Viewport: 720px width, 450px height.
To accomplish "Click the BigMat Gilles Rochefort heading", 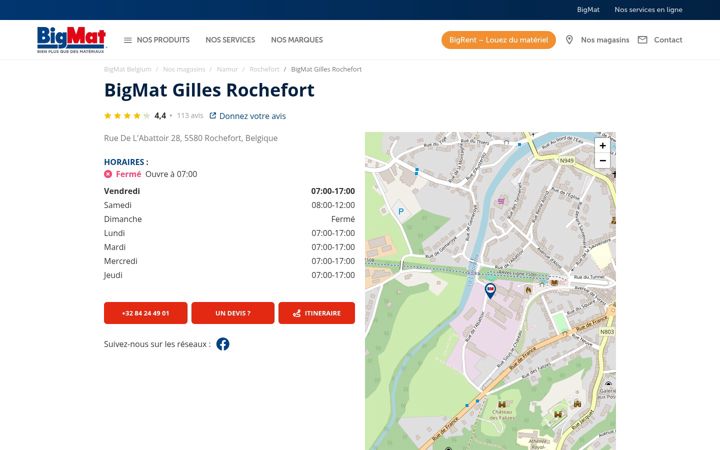I will pos(209,90).
